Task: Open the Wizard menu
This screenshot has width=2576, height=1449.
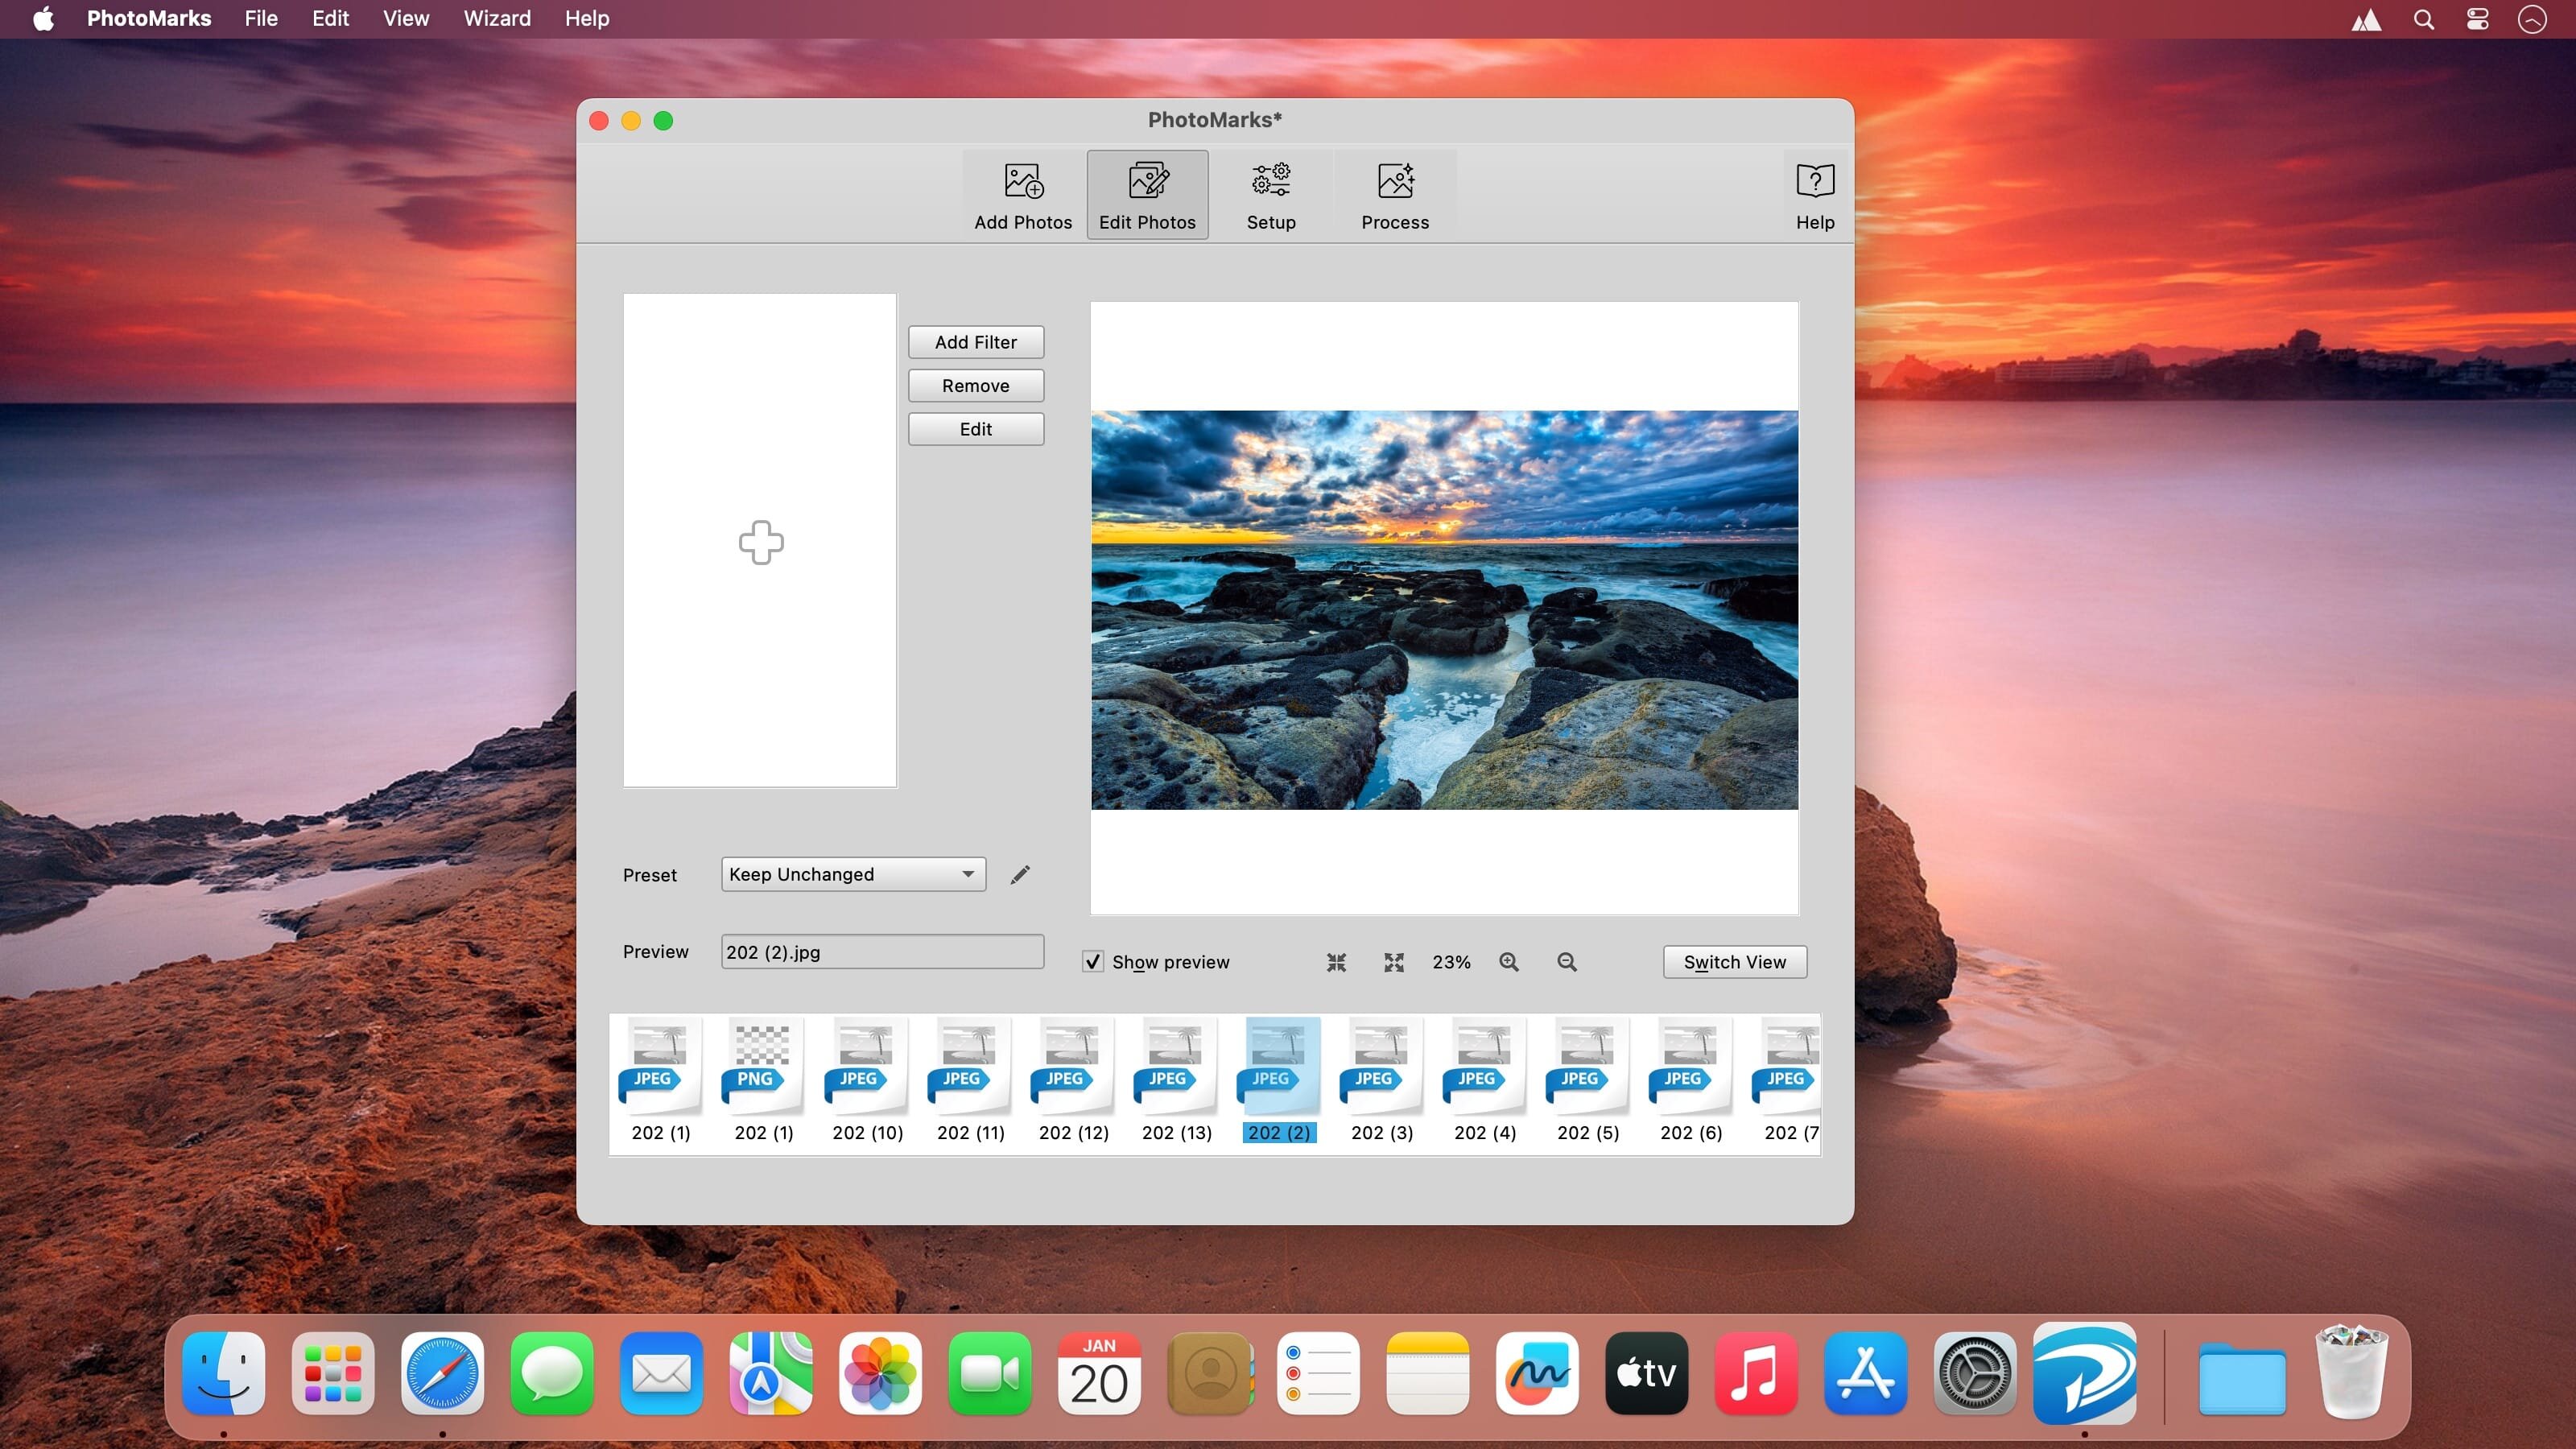Action: pyautogui.click(x=496, y=18)
